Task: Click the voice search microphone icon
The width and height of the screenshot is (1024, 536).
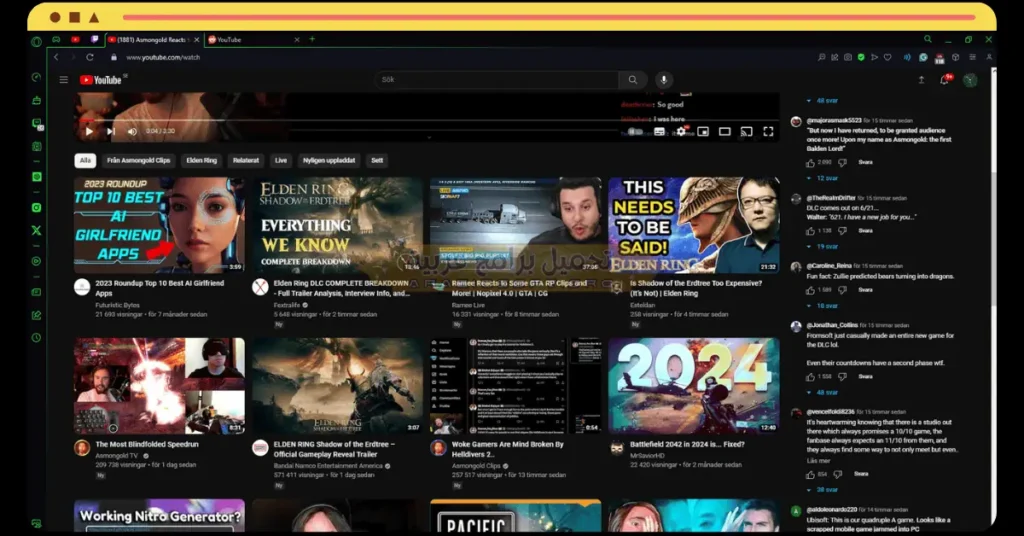Action: pyautogui.click(x=662, y=80)
